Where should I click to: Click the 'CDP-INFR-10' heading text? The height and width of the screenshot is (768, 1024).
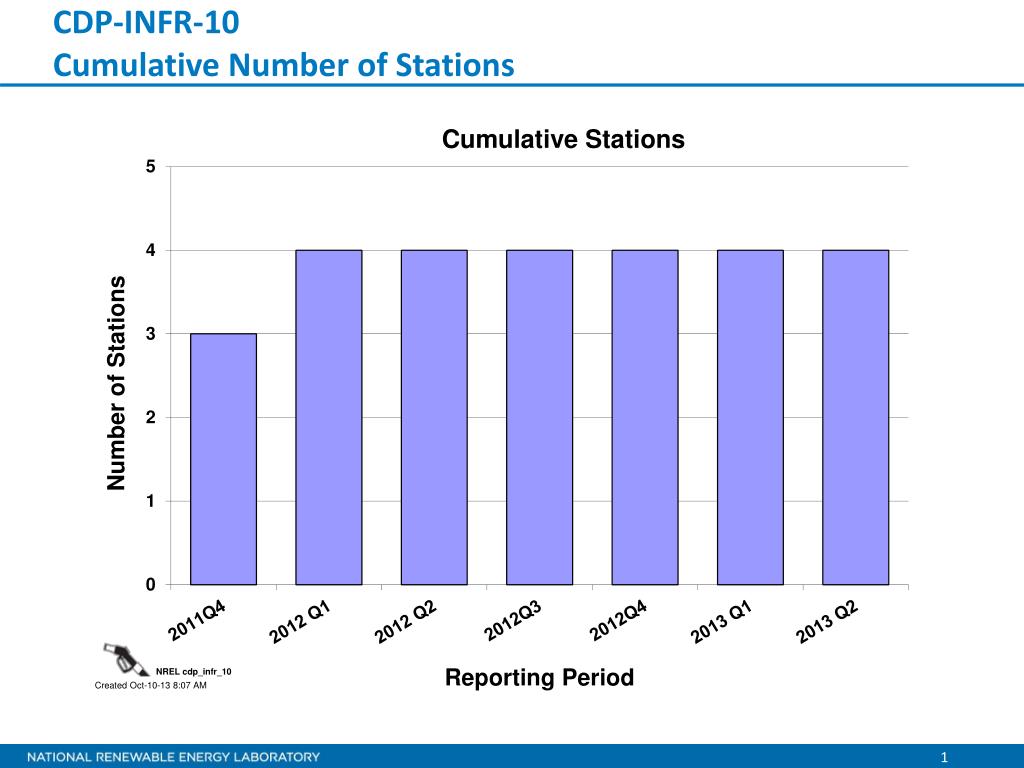click(146, 22)
